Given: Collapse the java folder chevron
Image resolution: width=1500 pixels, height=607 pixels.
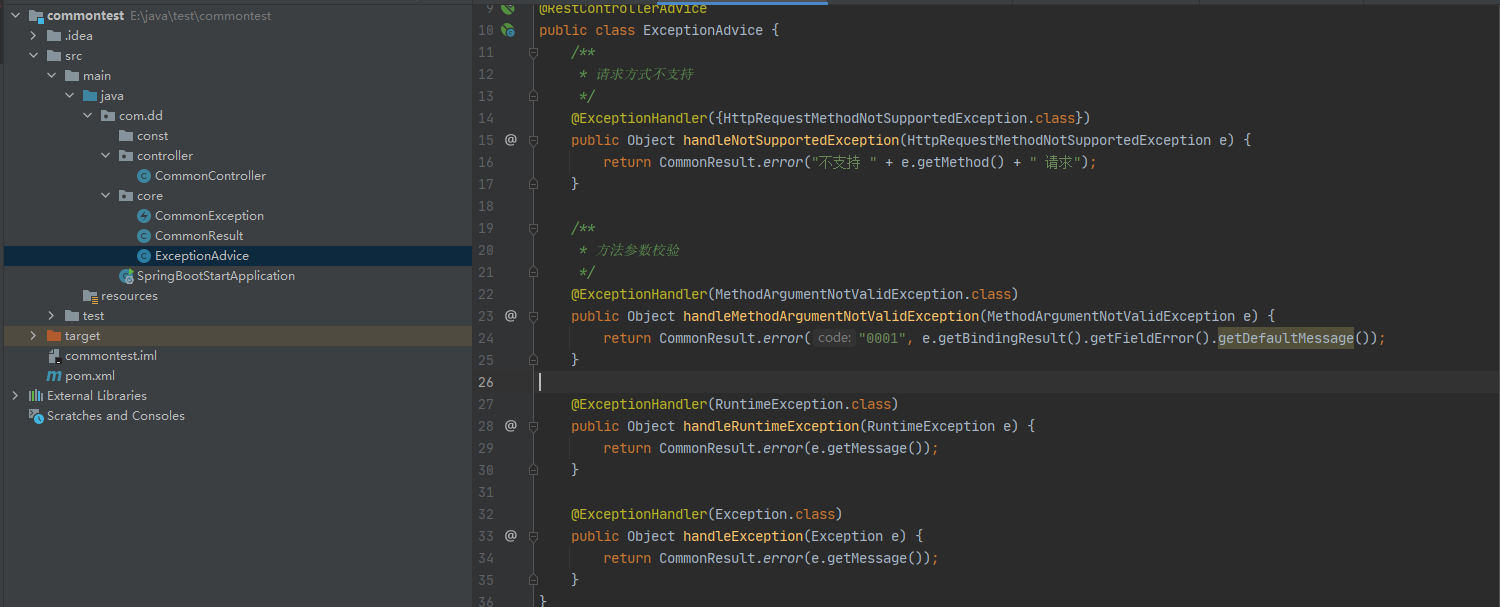Looking at the screenshot, I should pos(69,96).
